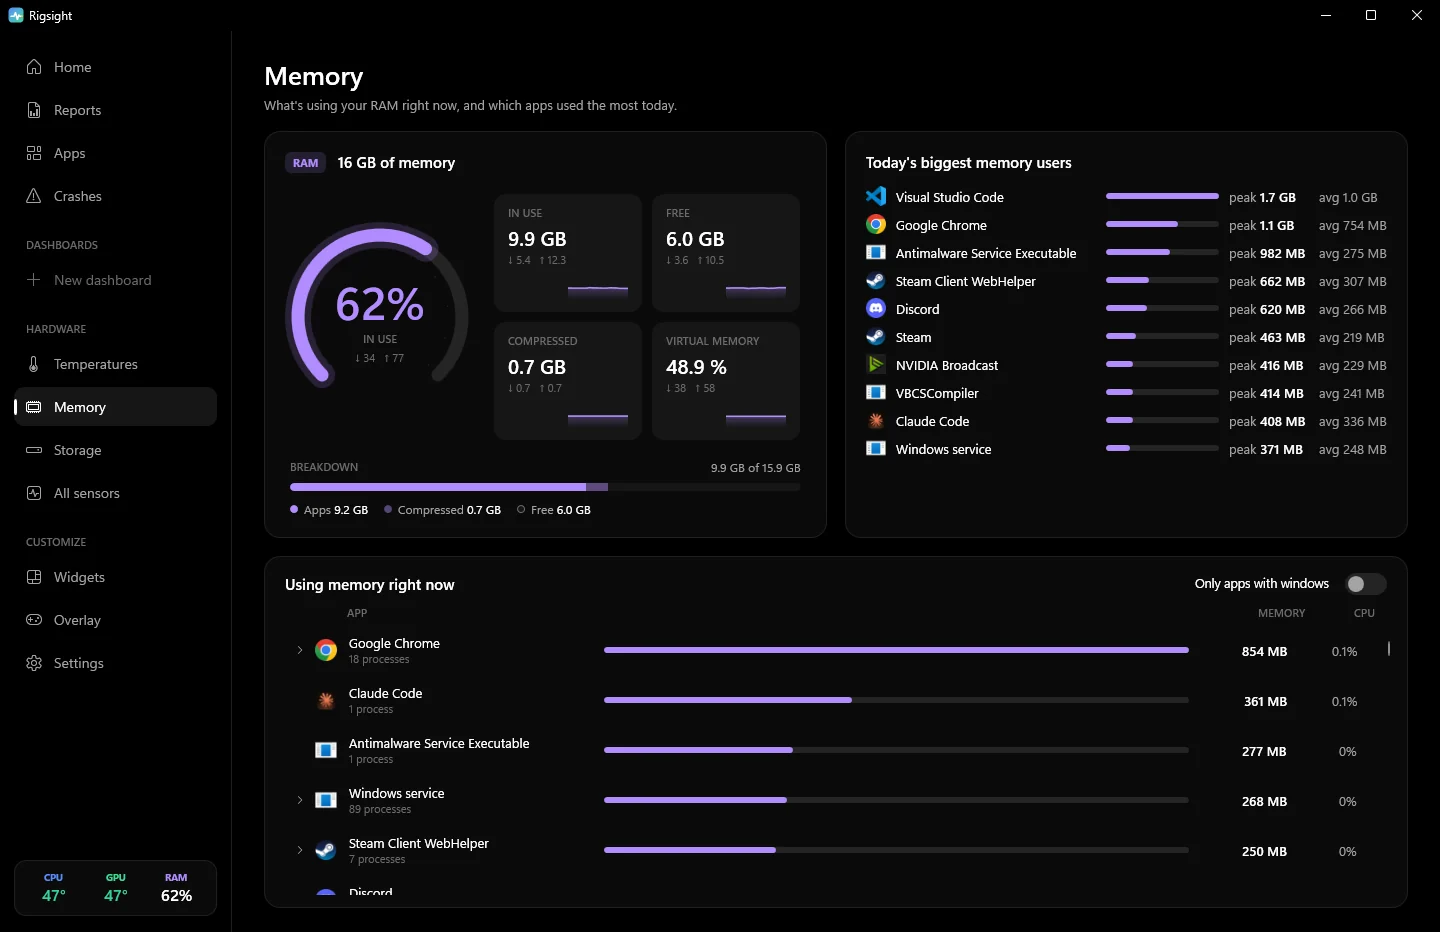Create a New dashboard

click(115, 280)
